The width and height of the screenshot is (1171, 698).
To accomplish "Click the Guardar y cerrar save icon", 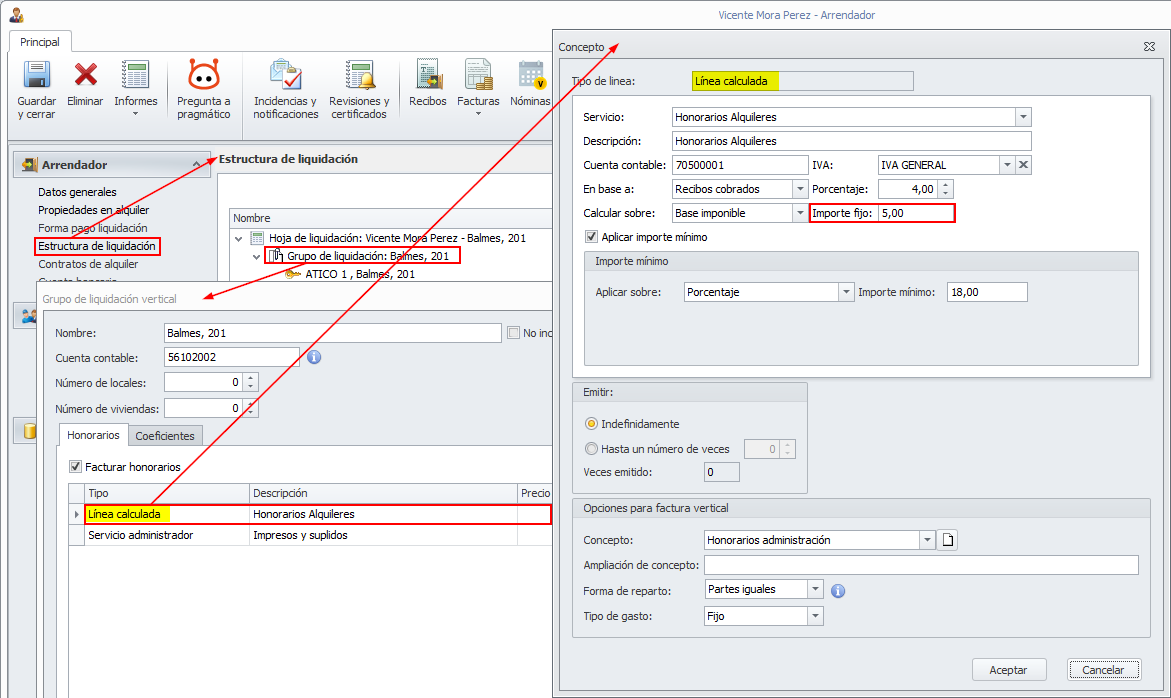I will click(37, 75).
